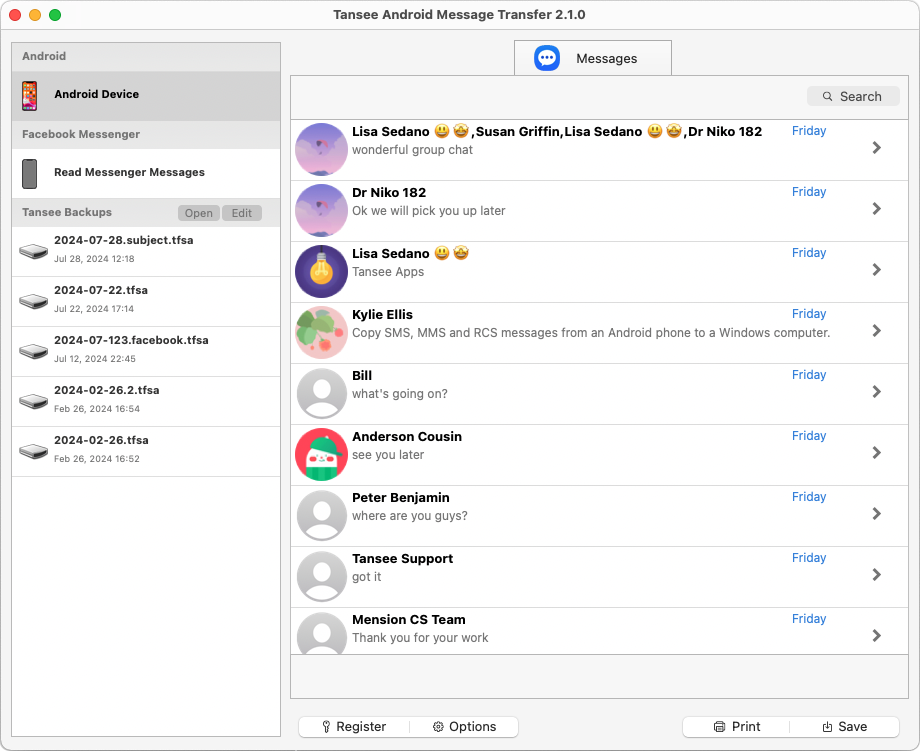Click message preview 'see you later'

coord(388,455)
